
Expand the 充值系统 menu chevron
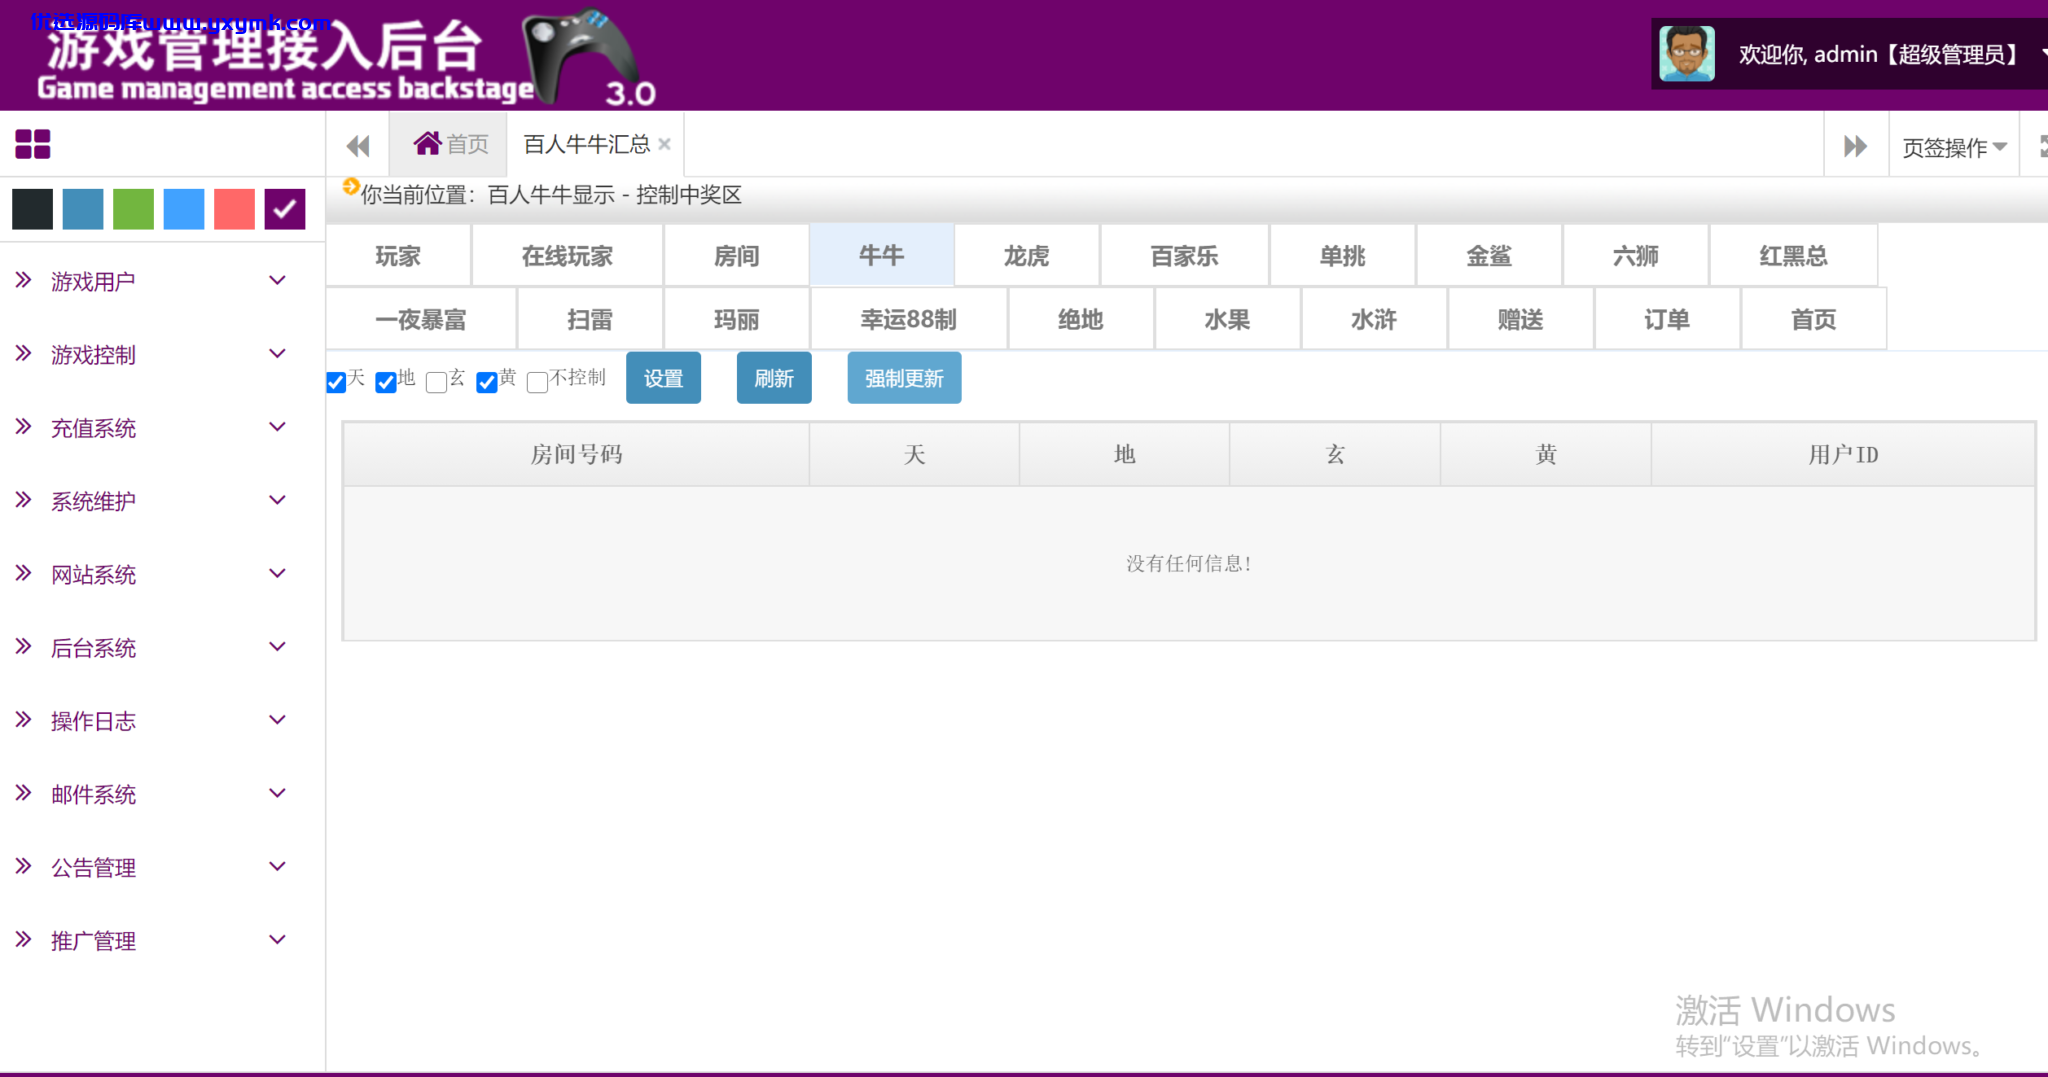pos(278,427)
